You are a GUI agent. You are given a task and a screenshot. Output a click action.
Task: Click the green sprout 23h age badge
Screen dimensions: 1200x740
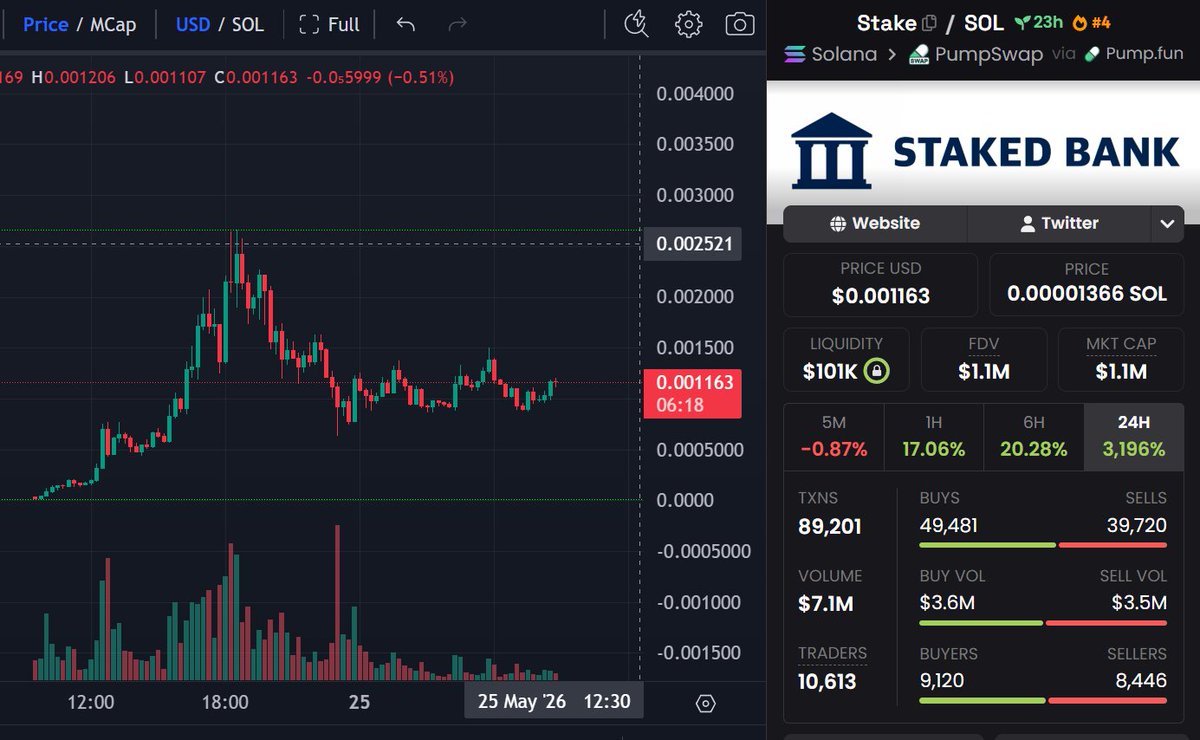tap(1038, 22)
